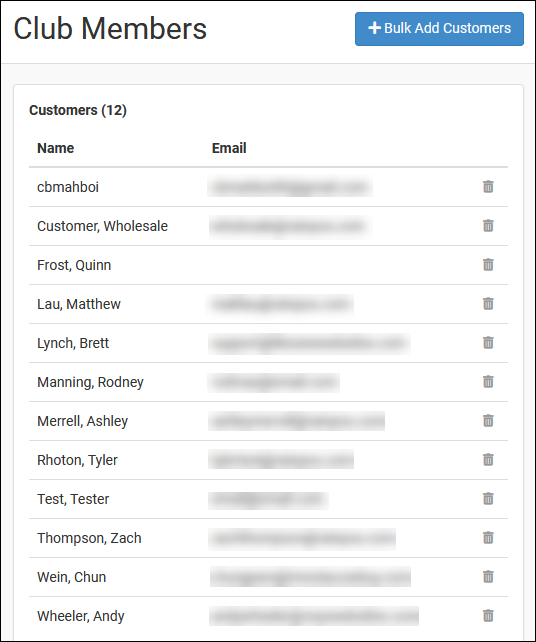Delete Thompson, Zach from members
Image resolution: width=536 pixels, height=642 pixels.
(x=488, y=538)
